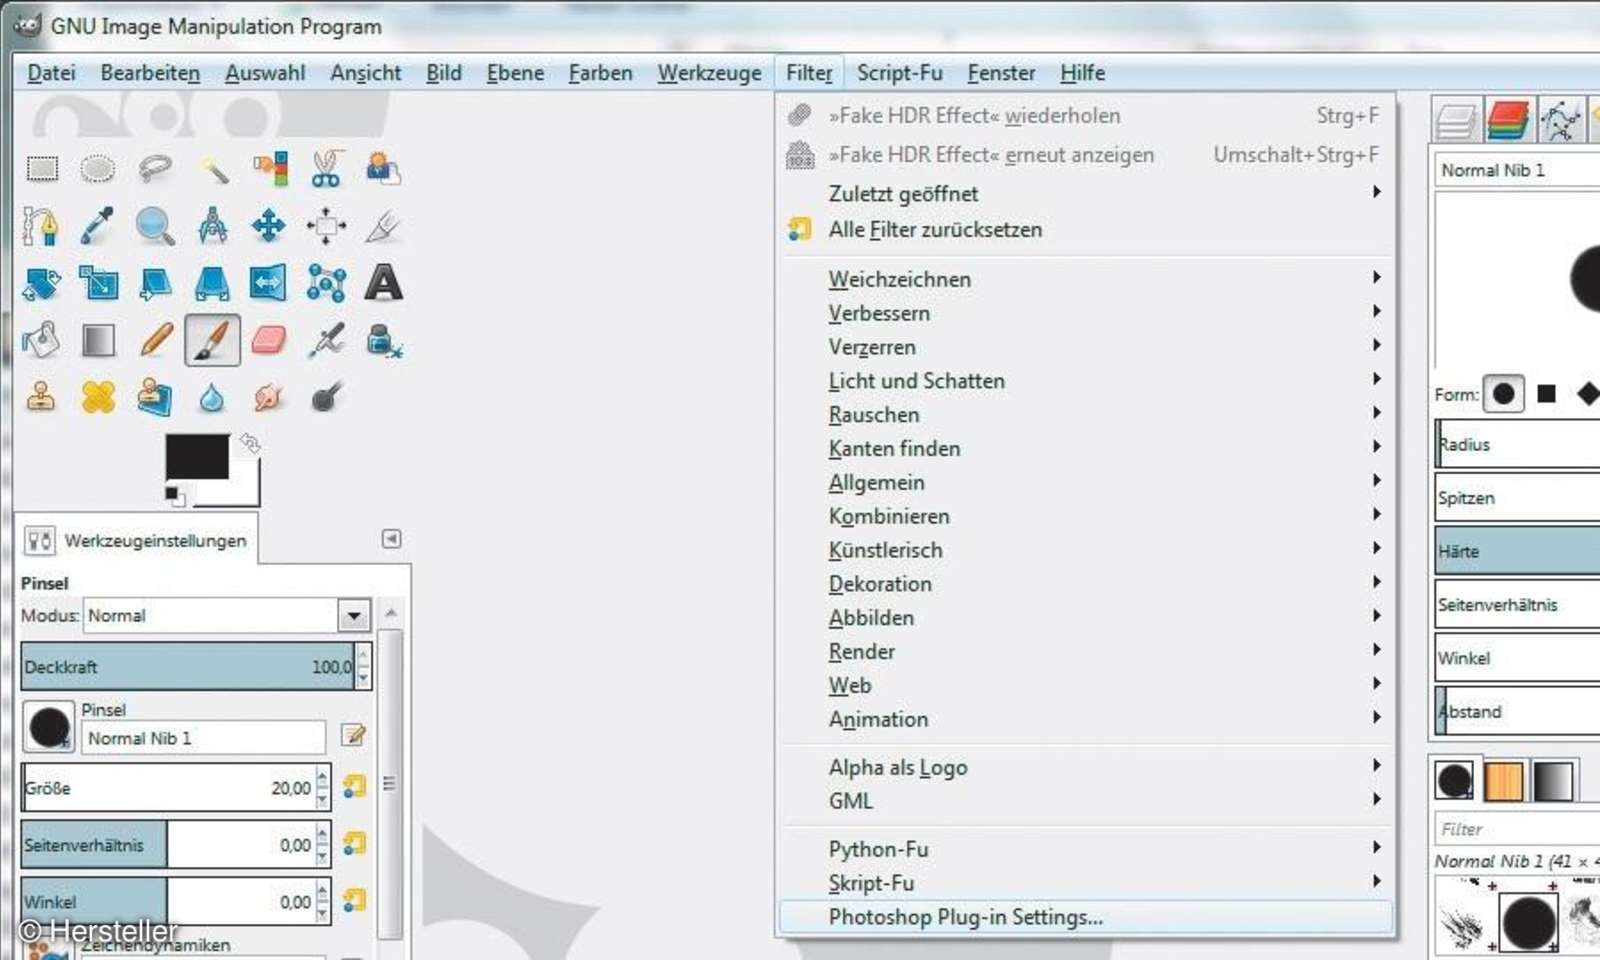This screenshot has width=1600, height=960.
Task: Expand the Weichzeichnen filter submenu
Action: [899, 279]
